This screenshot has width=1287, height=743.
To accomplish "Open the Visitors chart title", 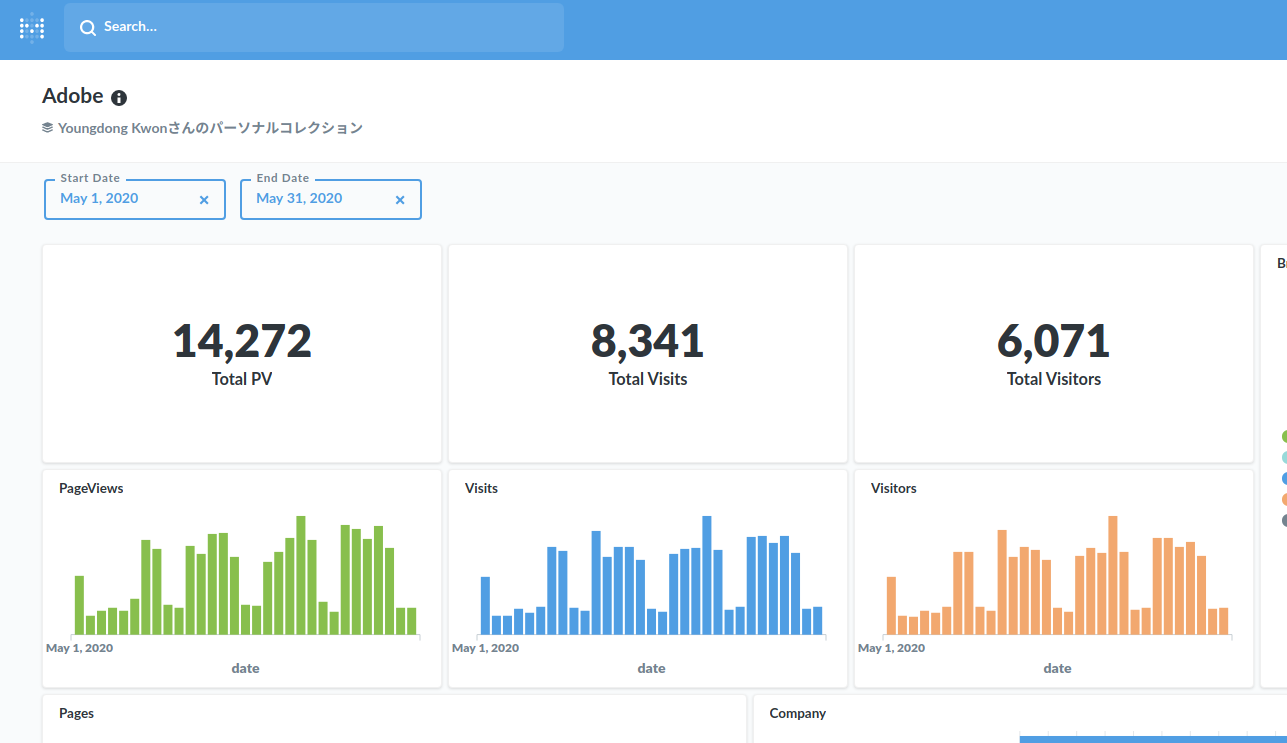I will tap(893, 488).
